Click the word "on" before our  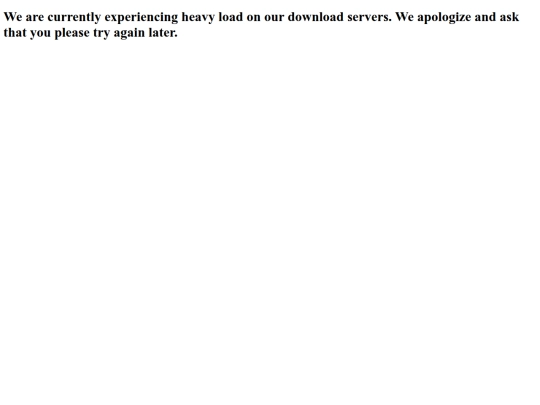253,17
